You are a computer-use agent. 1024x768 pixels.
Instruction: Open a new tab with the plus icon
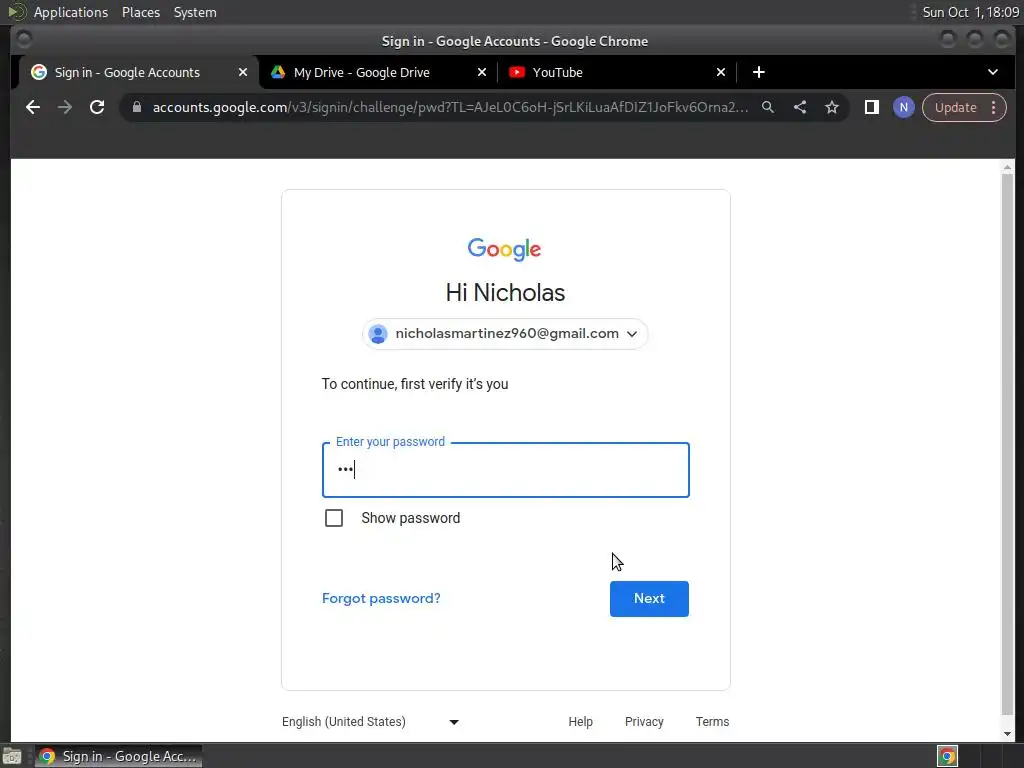(x=758, y=72)
